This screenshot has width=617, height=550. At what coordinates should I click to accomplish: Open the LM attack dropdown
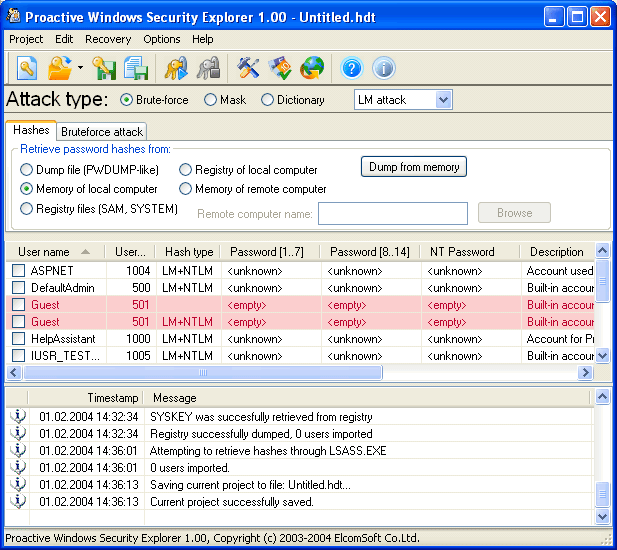pos(443,100)
